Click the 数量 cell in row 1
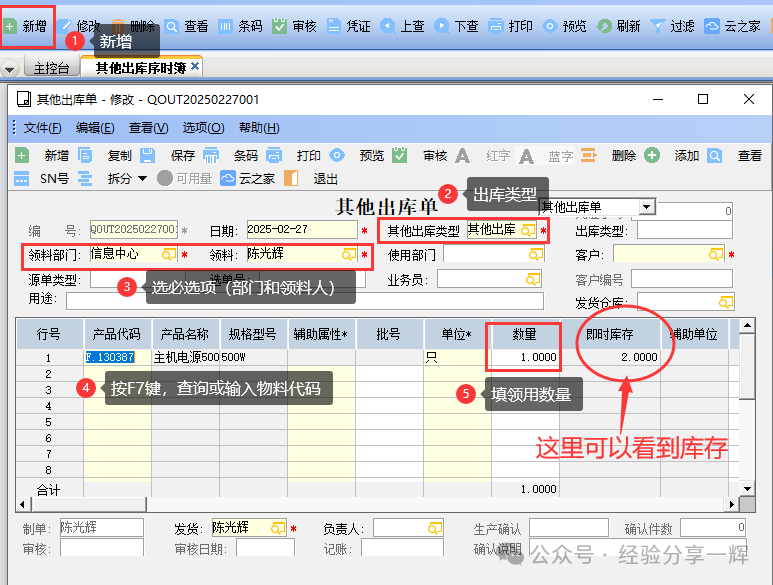 pyautogui.click(x=525, y=357)
